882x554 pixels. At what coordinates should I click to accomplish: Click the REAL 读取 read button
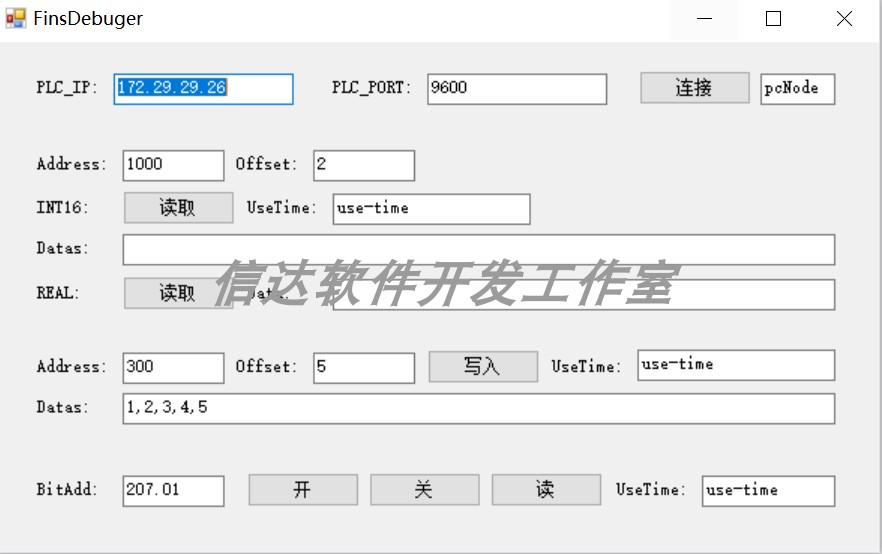point(178,293)
